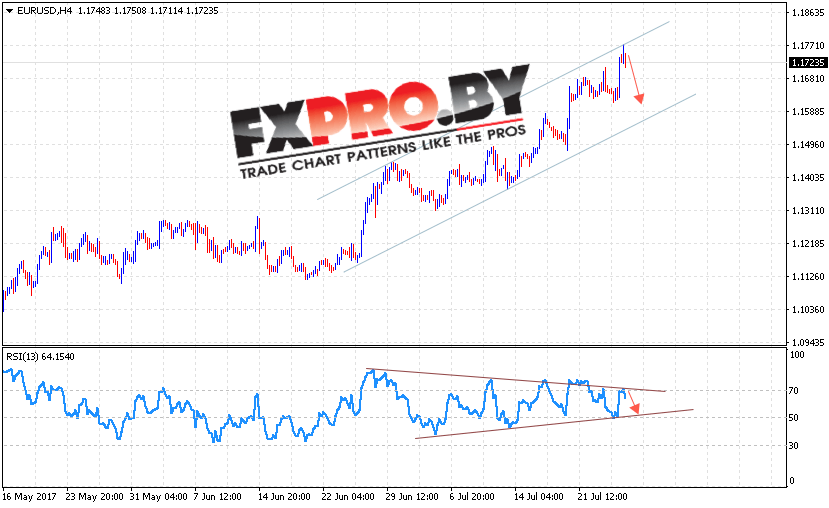Select the RSI(13) 64.1540 indicator label

click(41, 357)
